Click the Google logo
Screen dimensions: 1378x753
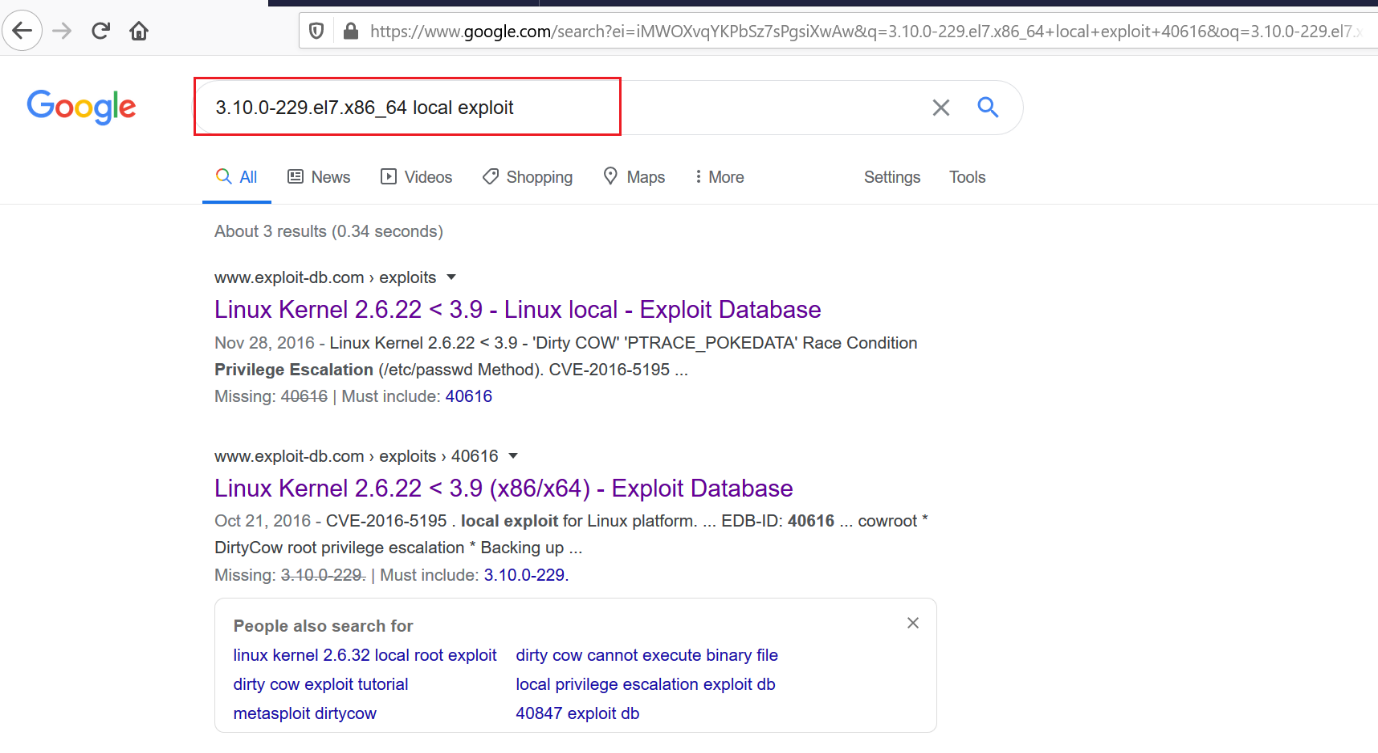pyautogui.click(x=81, y=107)
